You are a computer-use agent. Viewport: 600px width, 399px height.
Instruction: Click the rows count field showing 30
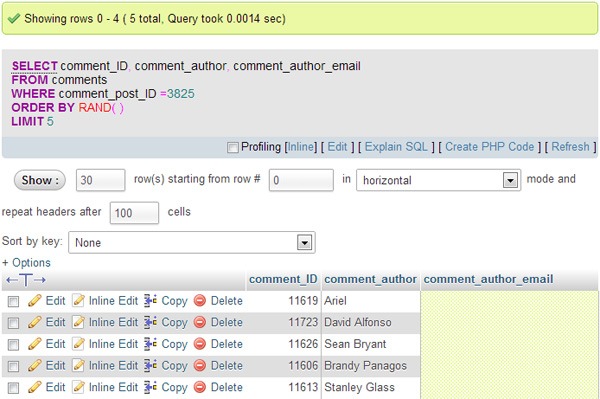[x=101, y=180]
